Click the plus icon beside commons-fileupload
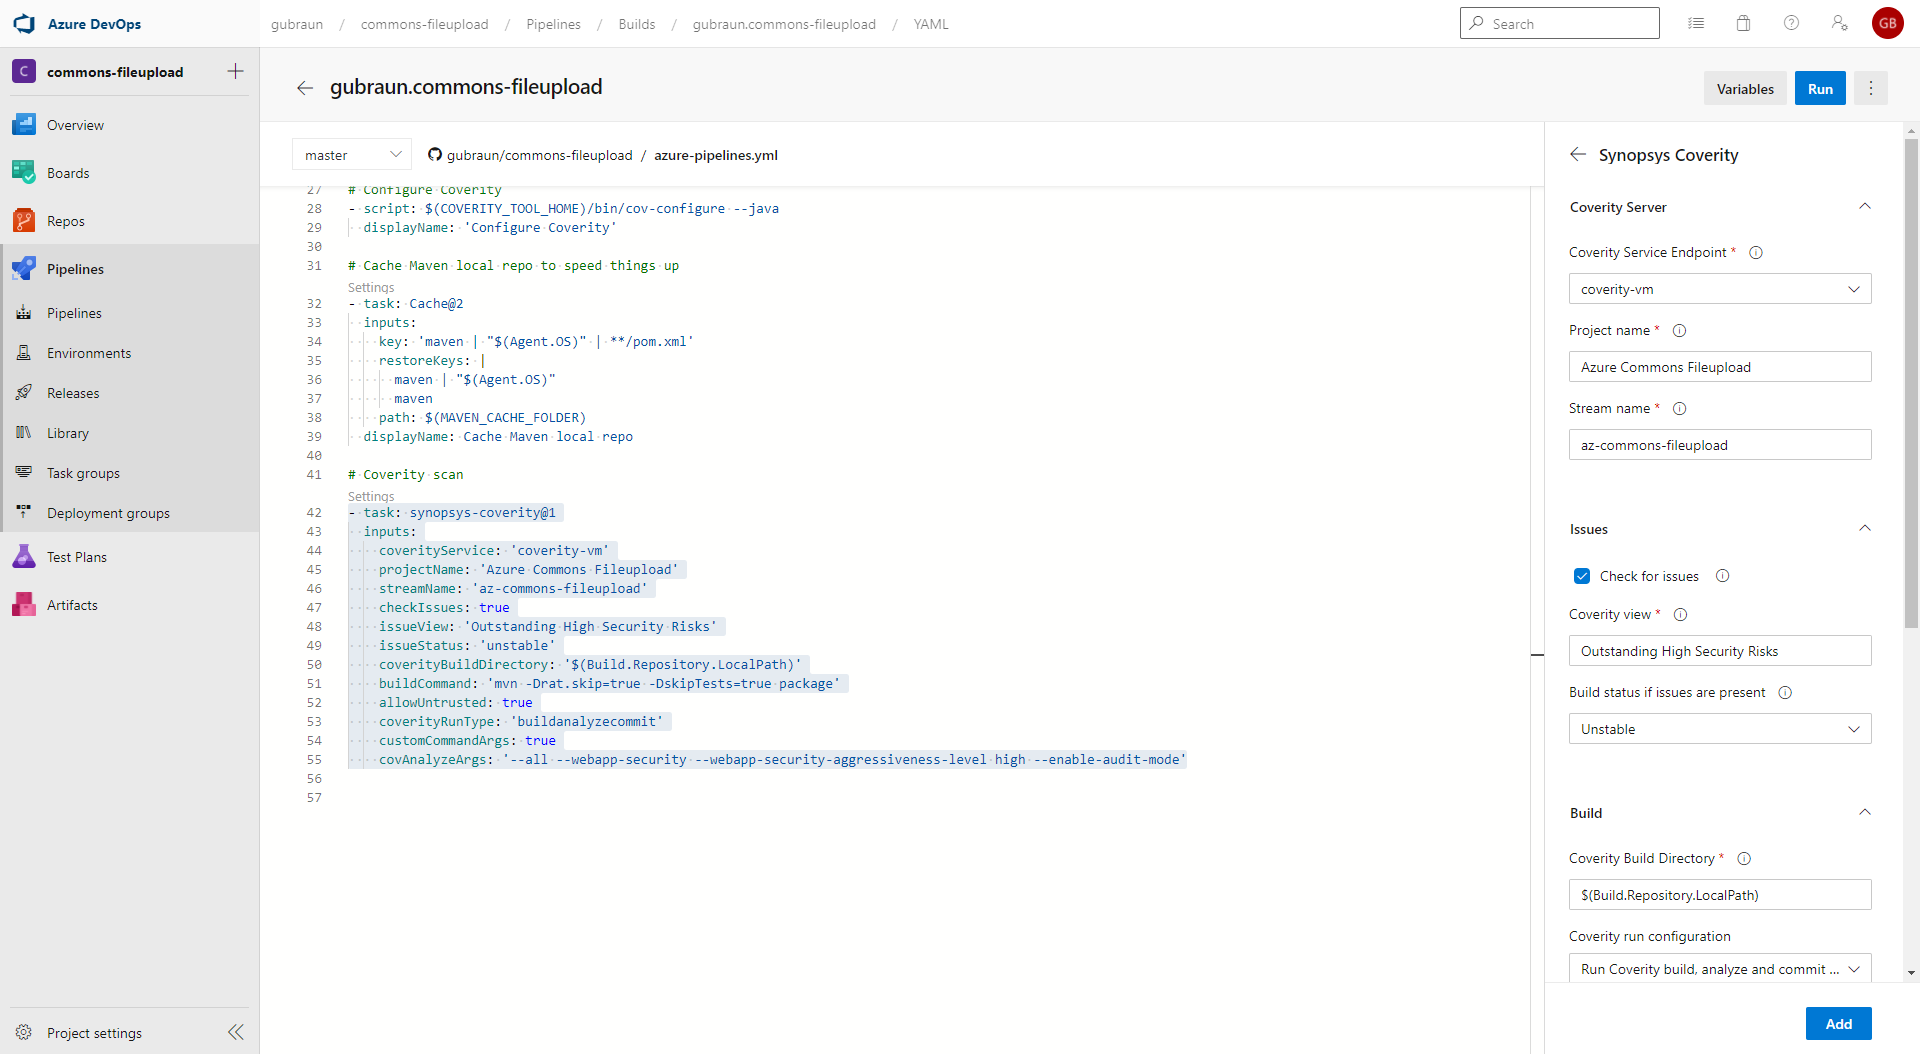Image resolution: width=1920 pixels, height=1054 pixels. coord(235,71)
